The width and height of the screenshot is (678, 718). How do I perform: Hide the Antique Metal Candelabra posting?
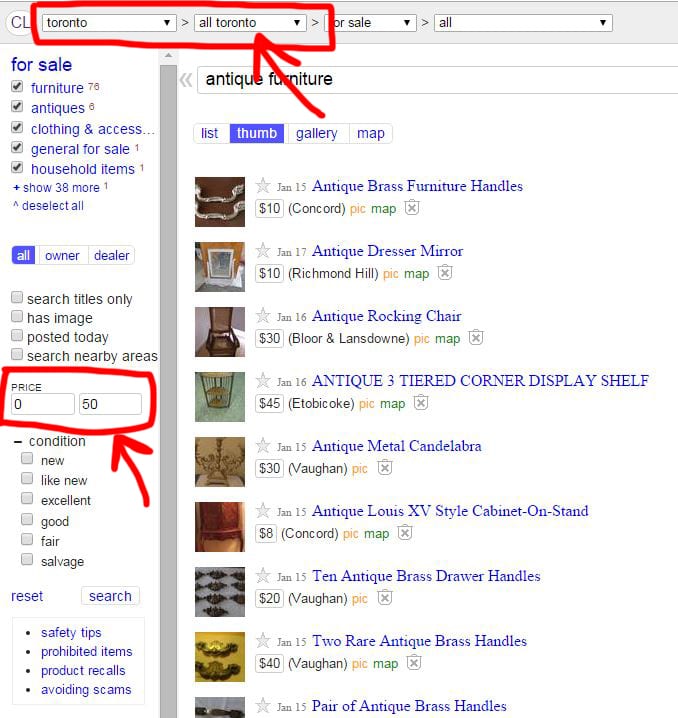point(385,468)
